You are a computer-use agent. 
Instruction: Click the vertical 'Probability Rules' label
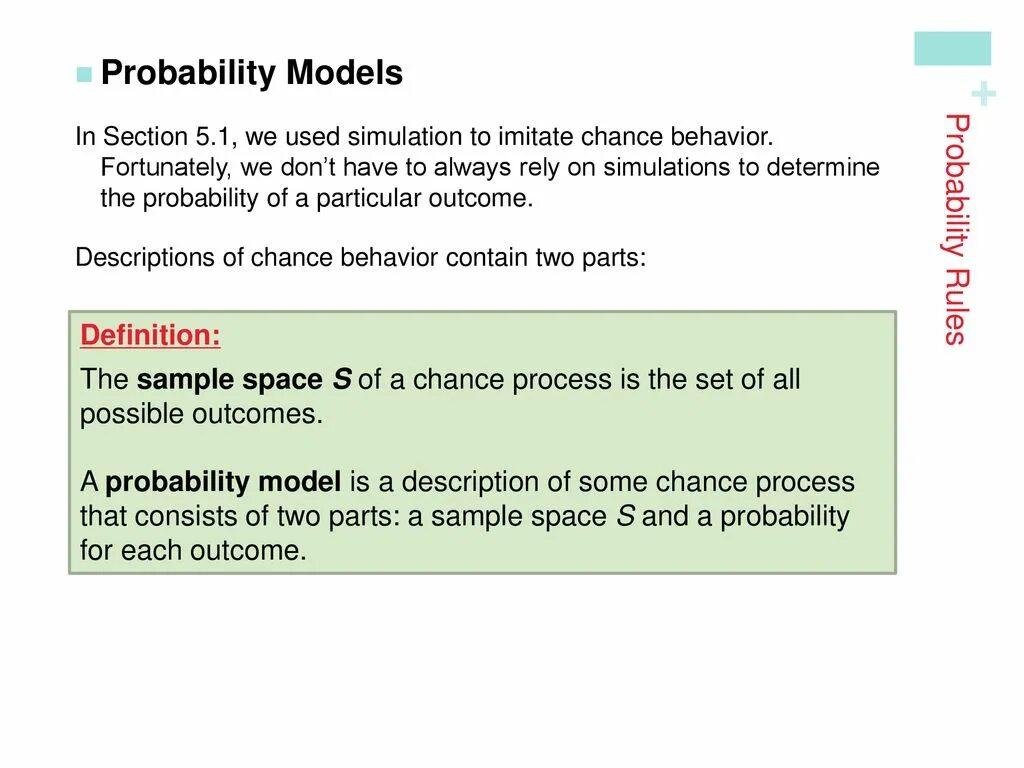[x=957, y=229]
